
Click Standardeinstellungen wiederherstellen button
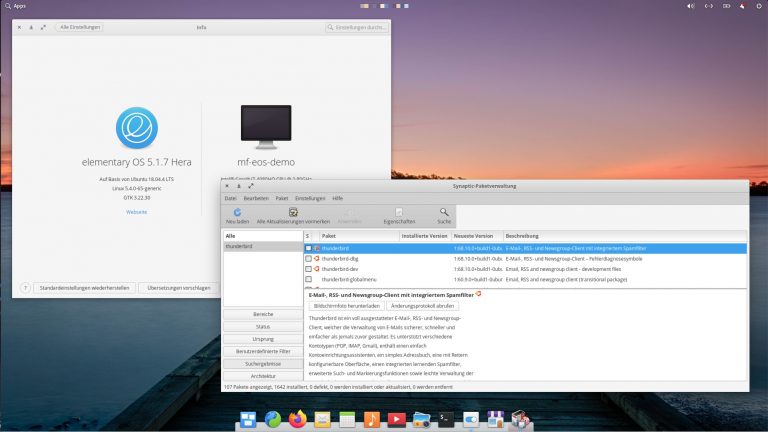tap(84, 288)
